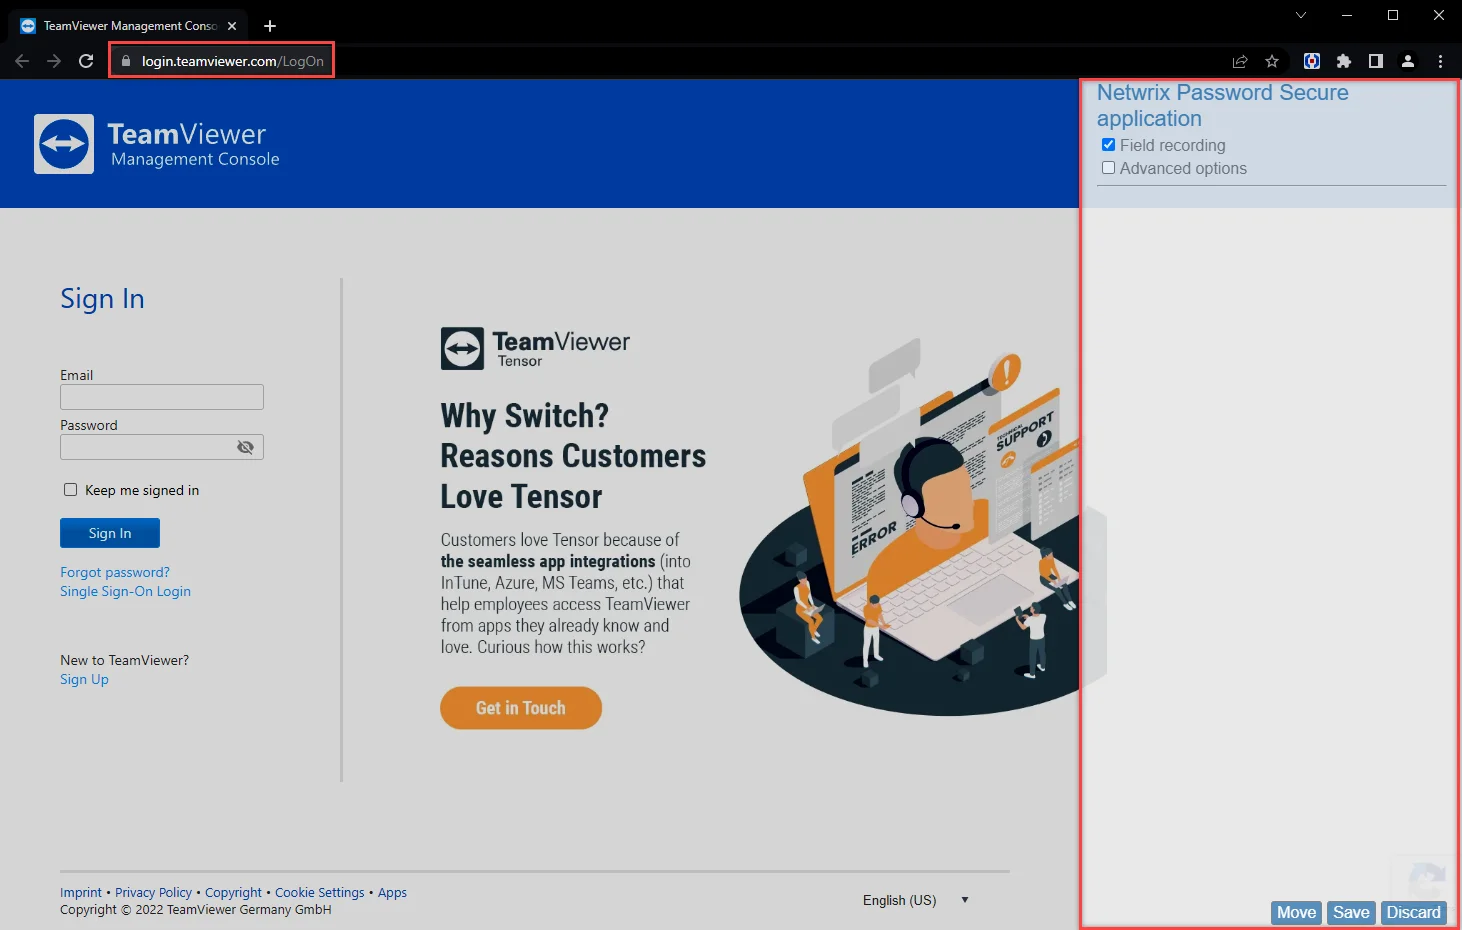The height and width of the screenshot is (930, 1462).
Task: Check Keep me signed in
Action: click(70, 490)
